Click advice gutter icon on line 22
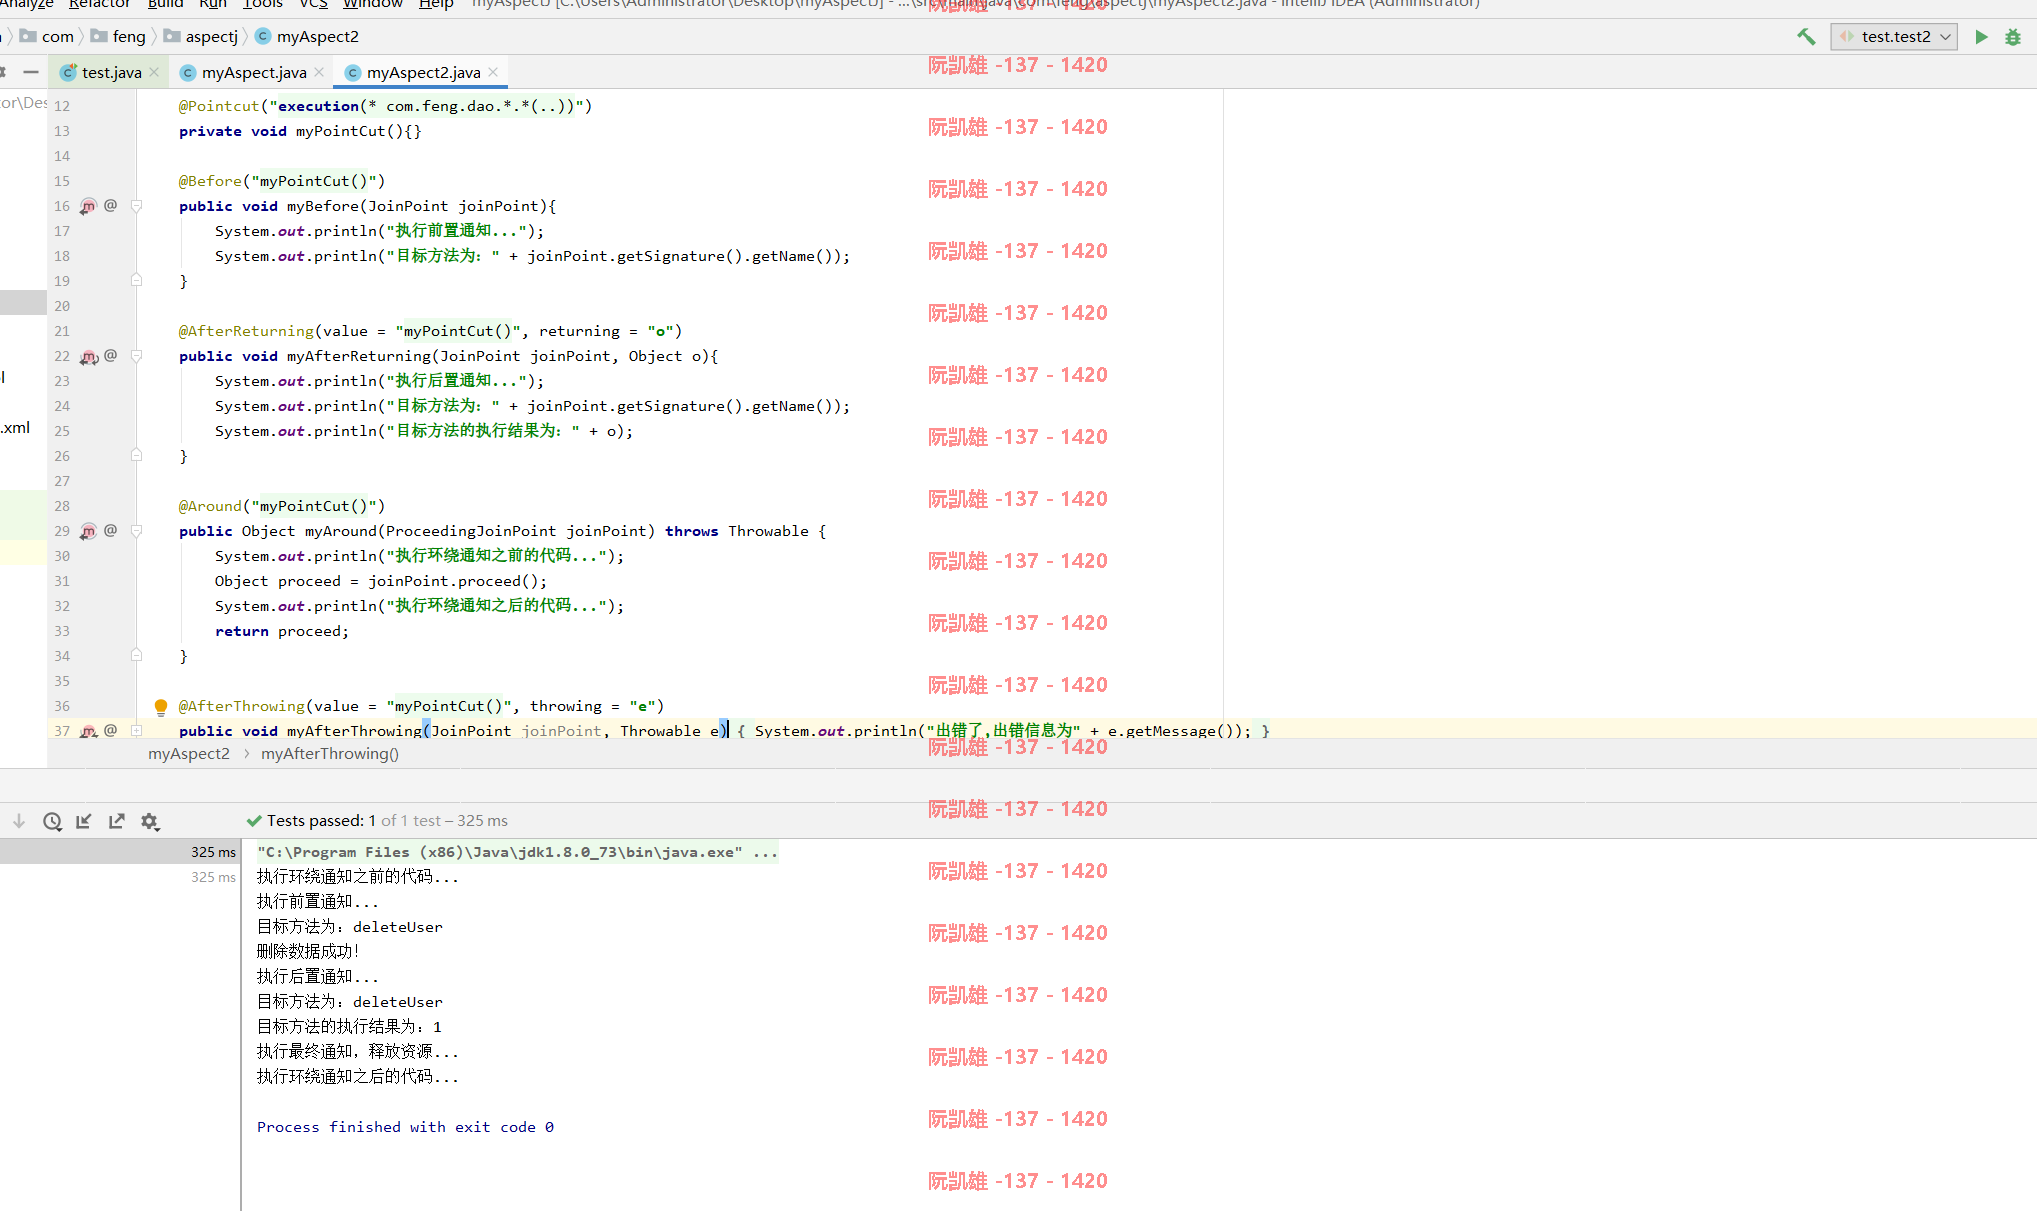The width and height of the screenshot is (2037, 1211). [x=88, y=356]
